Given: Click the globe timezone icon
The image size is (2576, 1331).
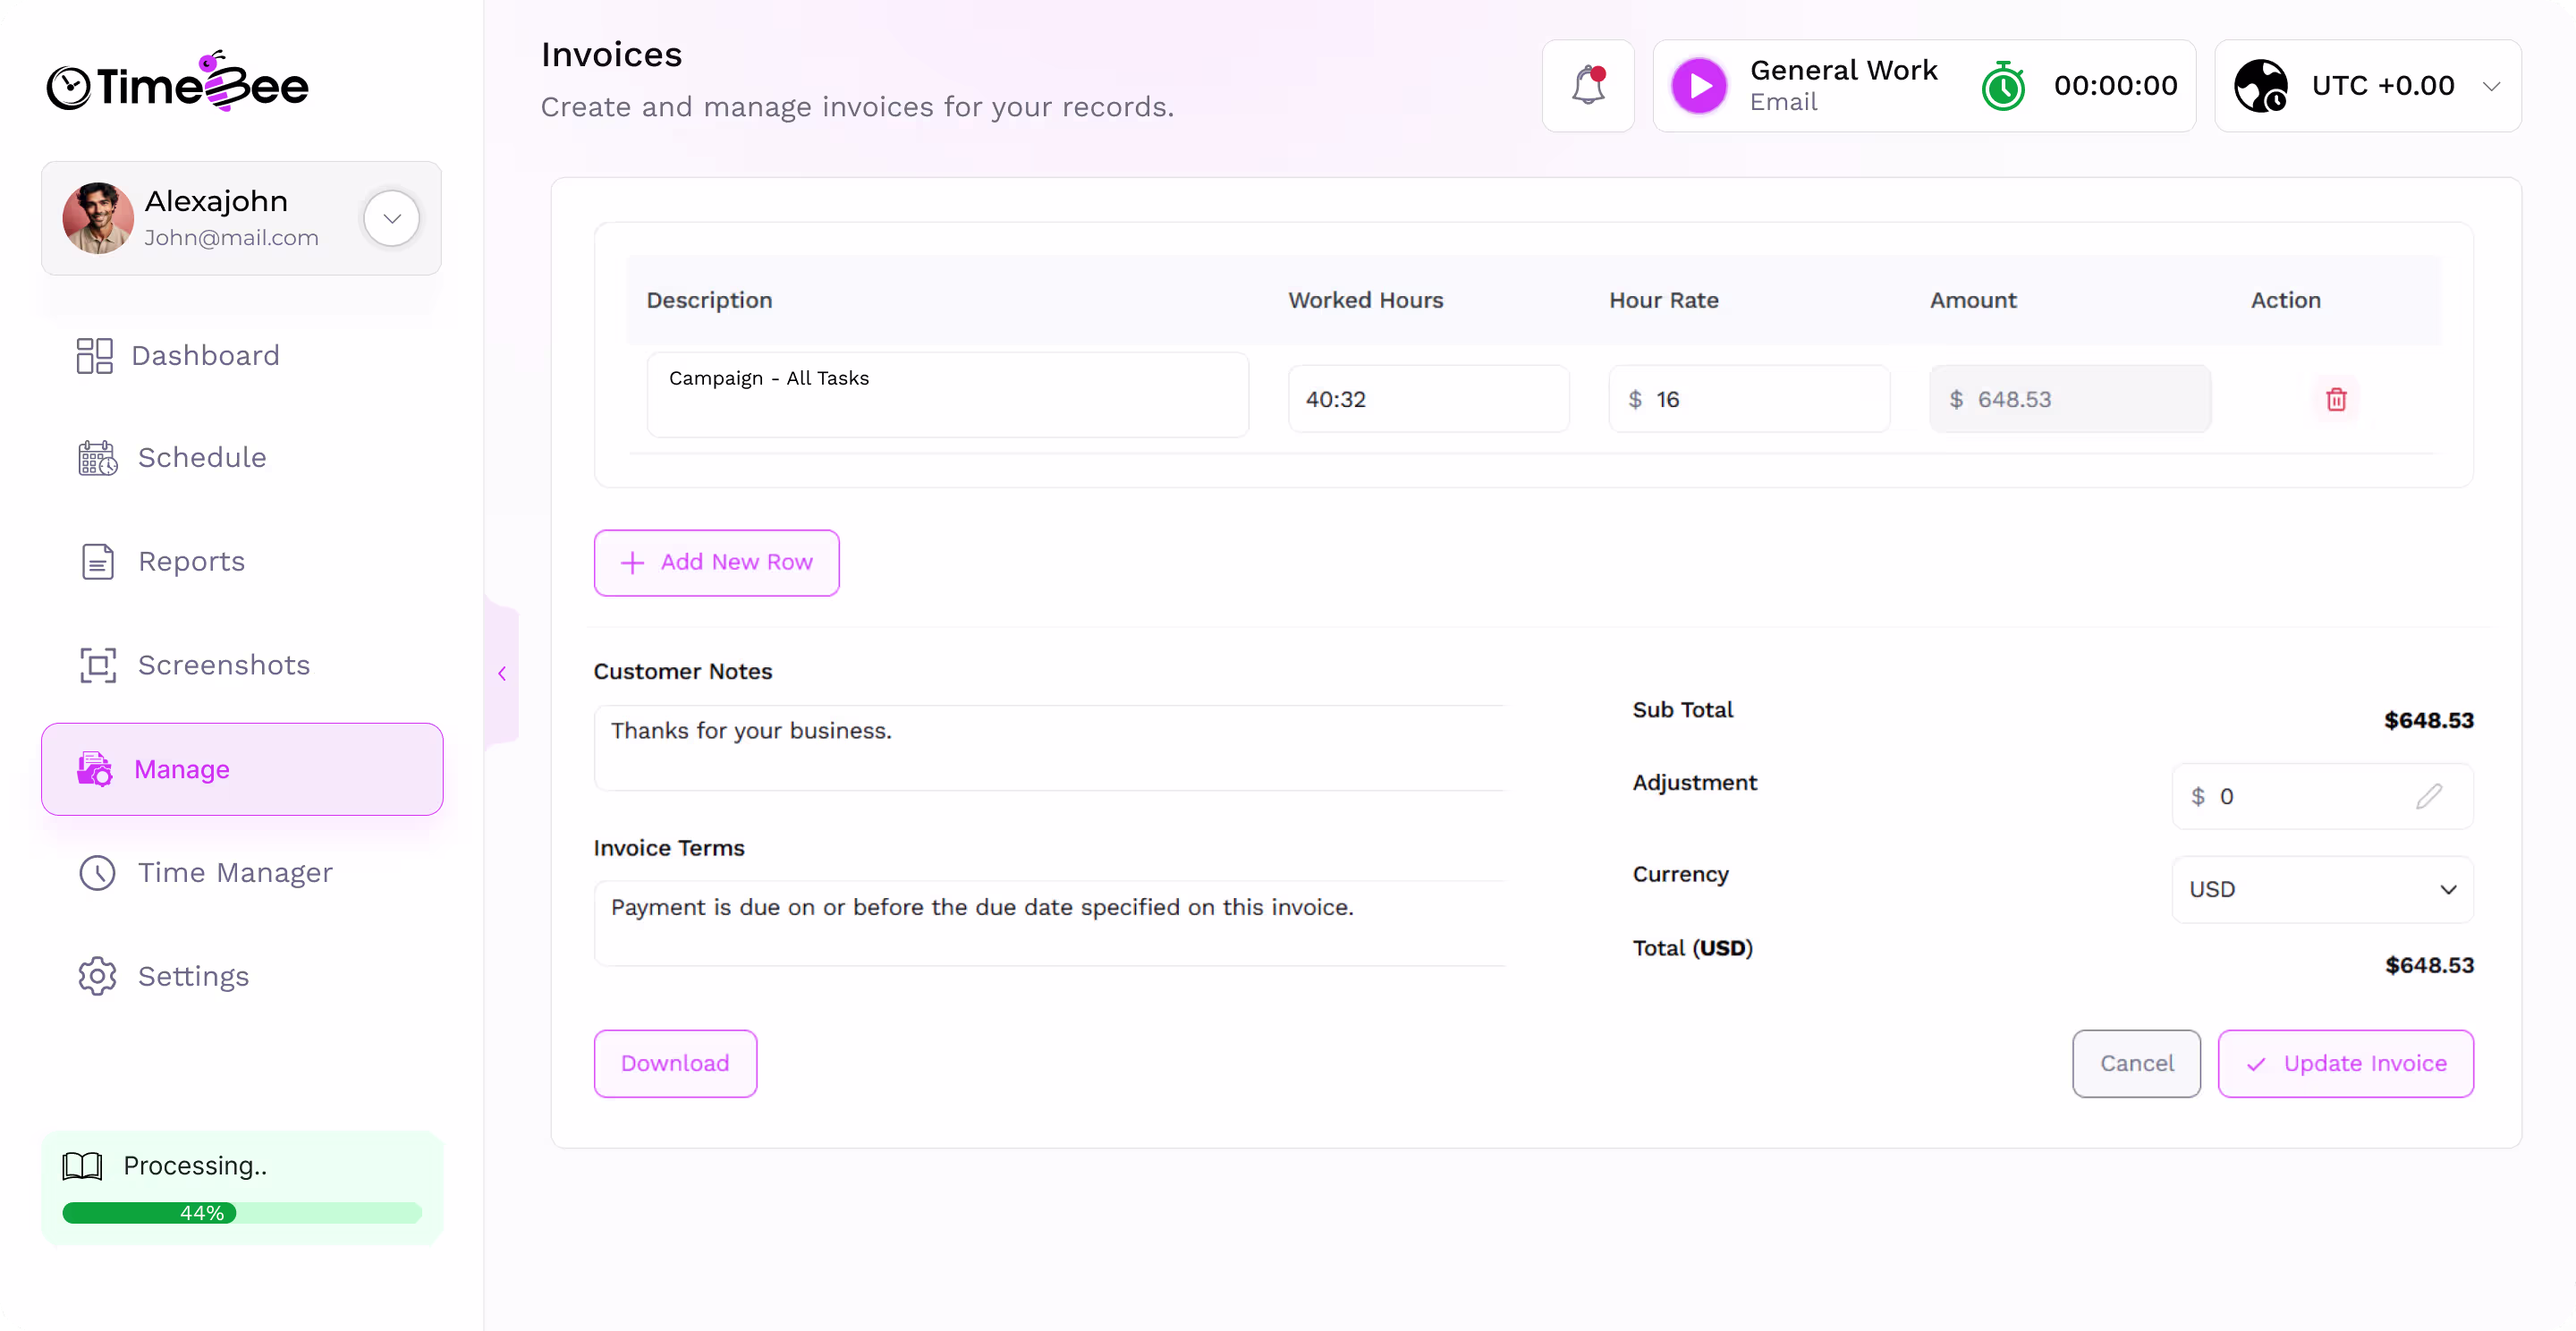Looking at the screenshot, I should (x=2261, y=86).
